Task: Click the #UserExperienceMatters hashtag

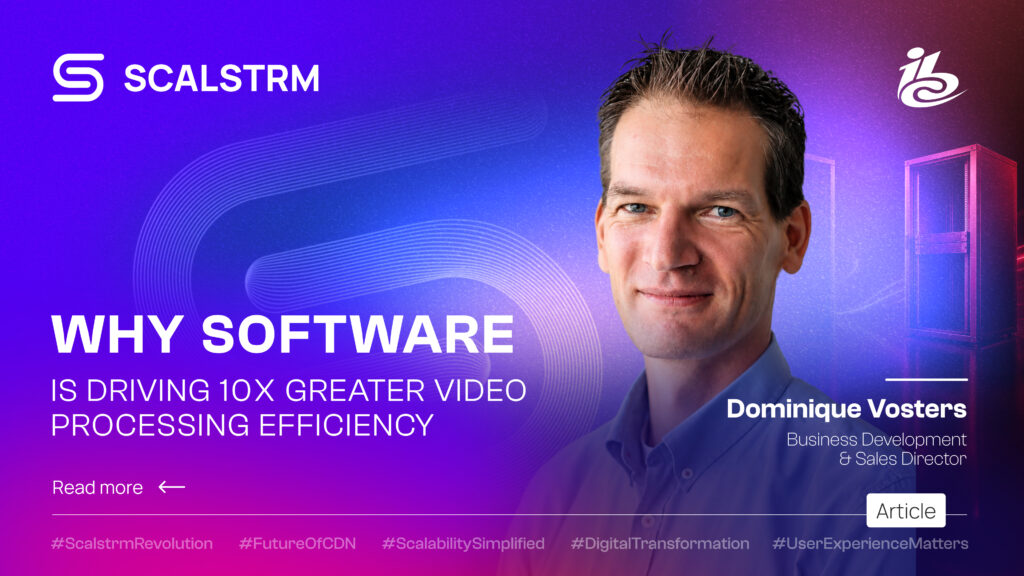Action: coord(870,543)
